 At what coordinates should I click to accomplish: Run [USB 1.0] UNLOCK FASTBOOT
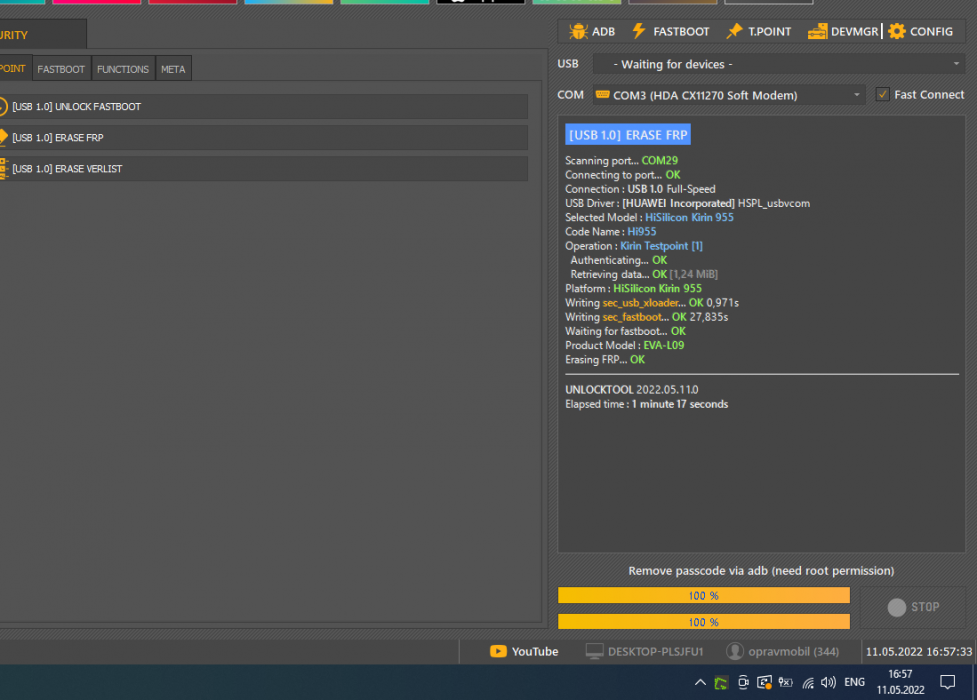click(264, 107)
